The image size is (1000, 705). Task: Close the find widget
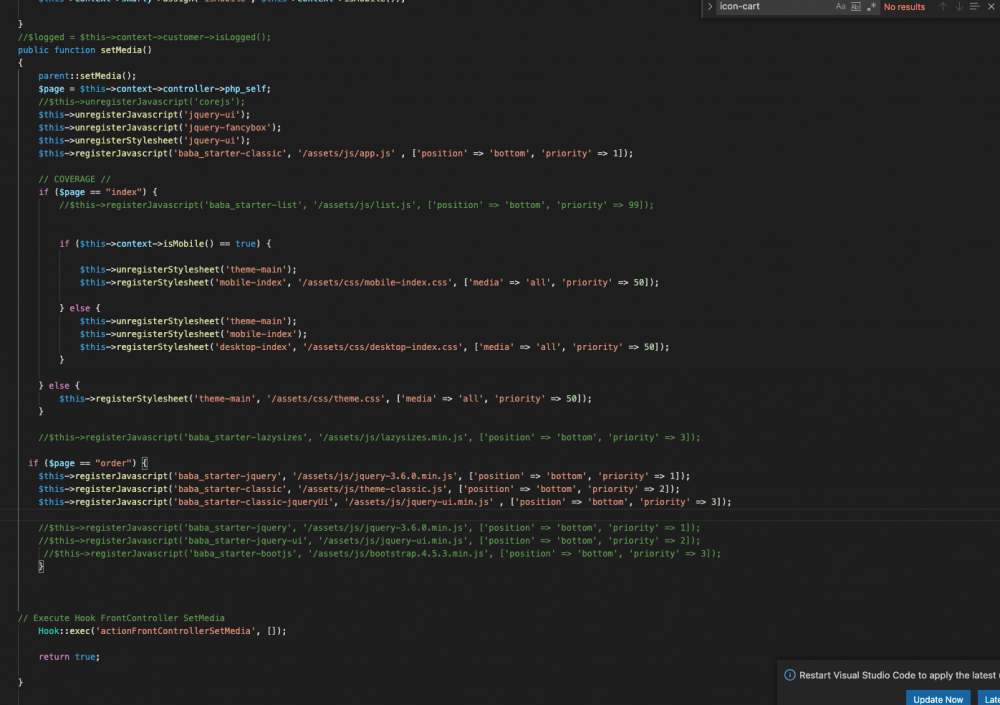click(x=992, y=7)
